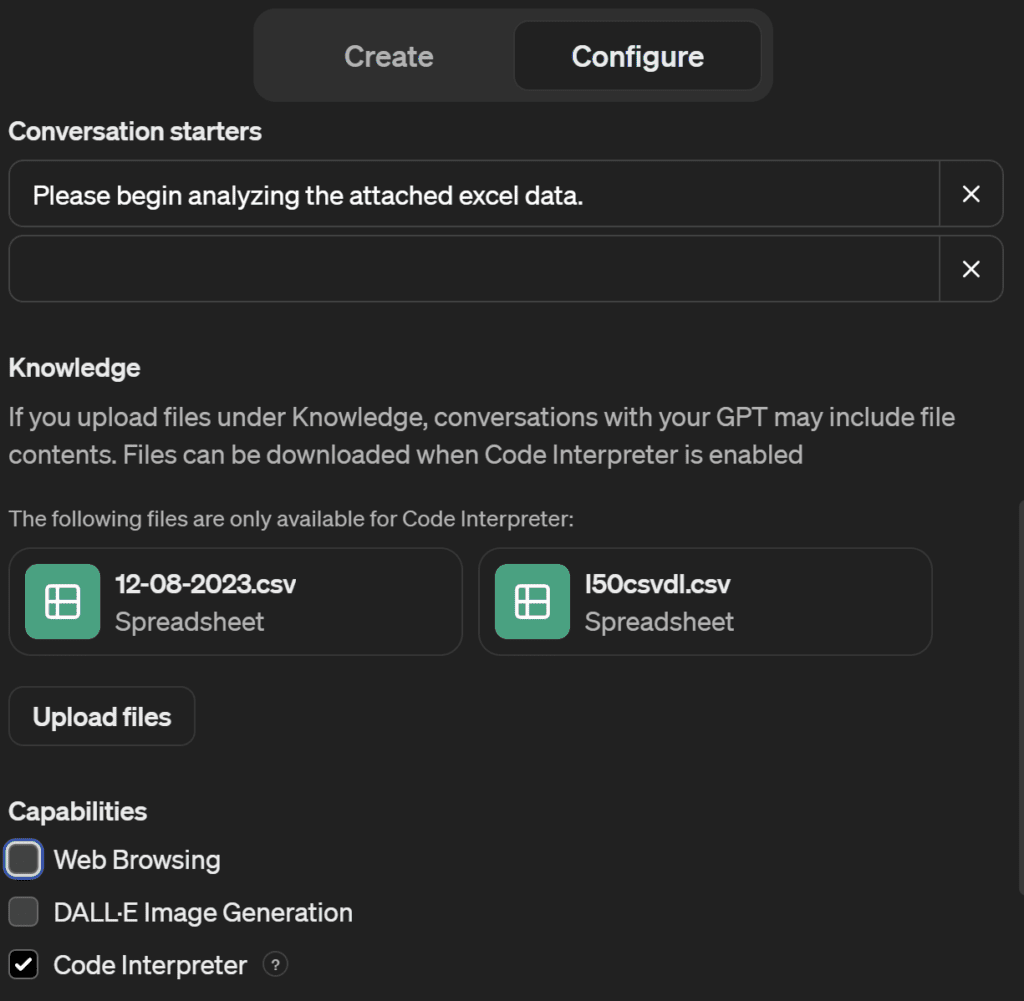Switch to the Configure tab
This screenshot has height=1001, width=1024.
click(x=637, y=56)
